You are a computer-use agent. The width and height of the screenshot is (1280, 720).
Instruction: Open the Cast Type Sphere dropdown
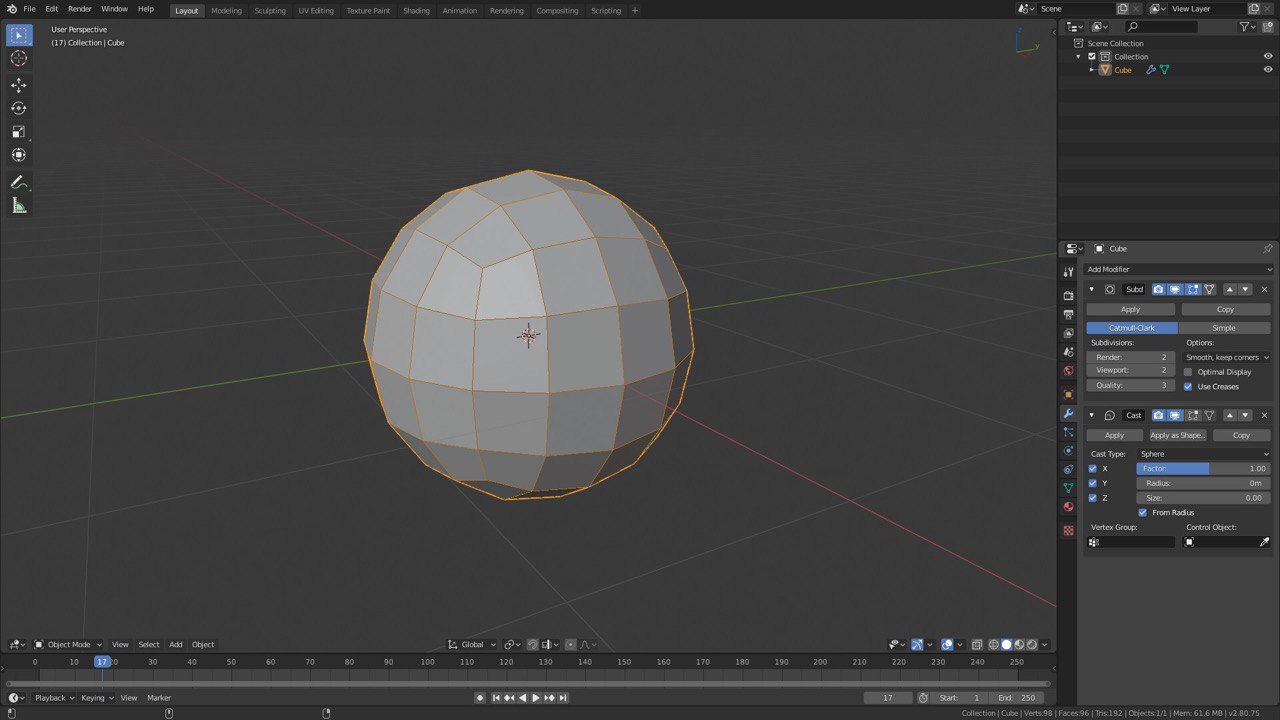point(1203,454)
